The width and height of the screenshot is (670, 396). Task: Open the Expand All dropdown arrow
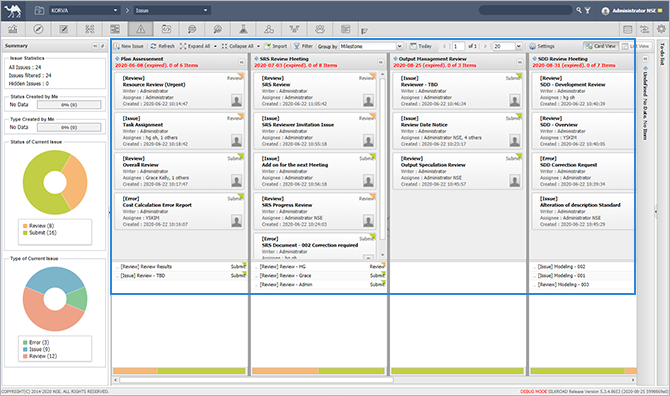coord(215,46)
